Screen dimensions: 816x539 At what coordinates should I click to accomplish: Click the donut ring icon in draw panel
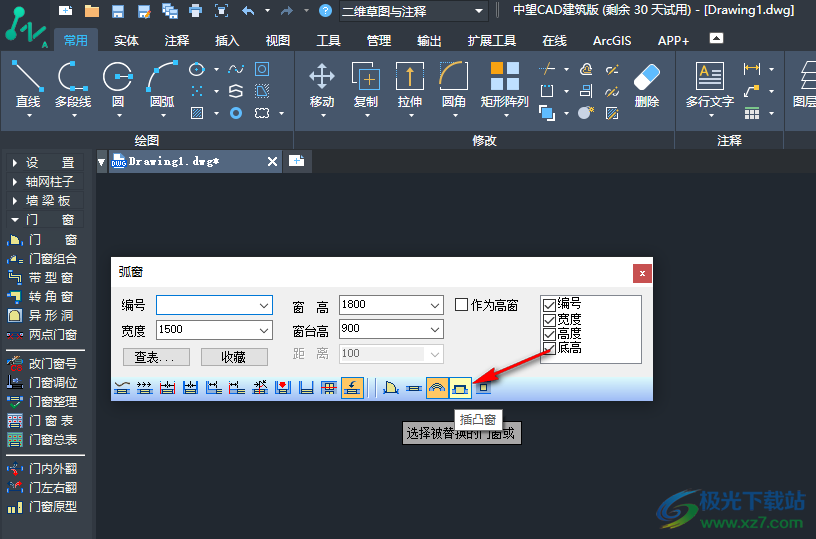(236, 113)
